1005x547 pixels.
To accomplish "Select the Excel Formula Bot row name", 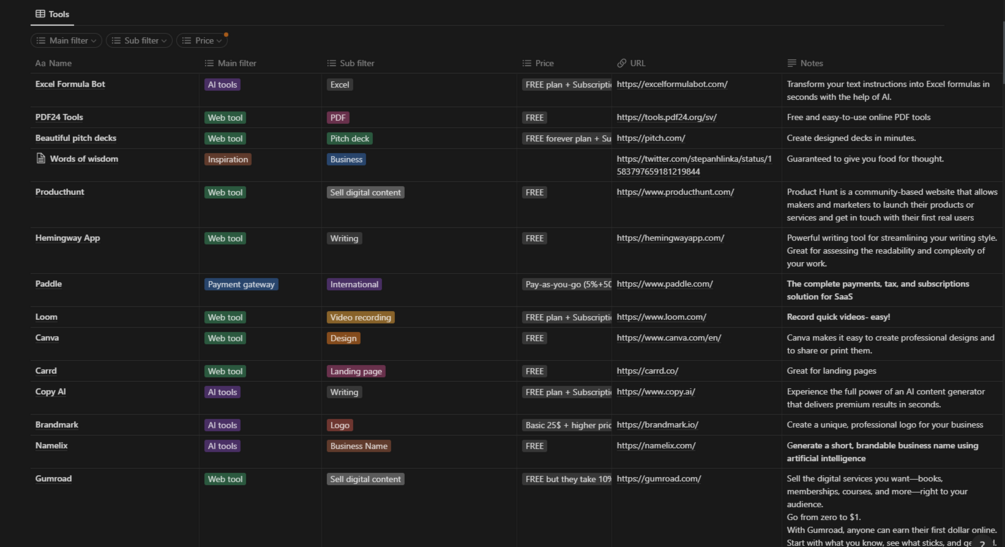I will click(70, 84).
